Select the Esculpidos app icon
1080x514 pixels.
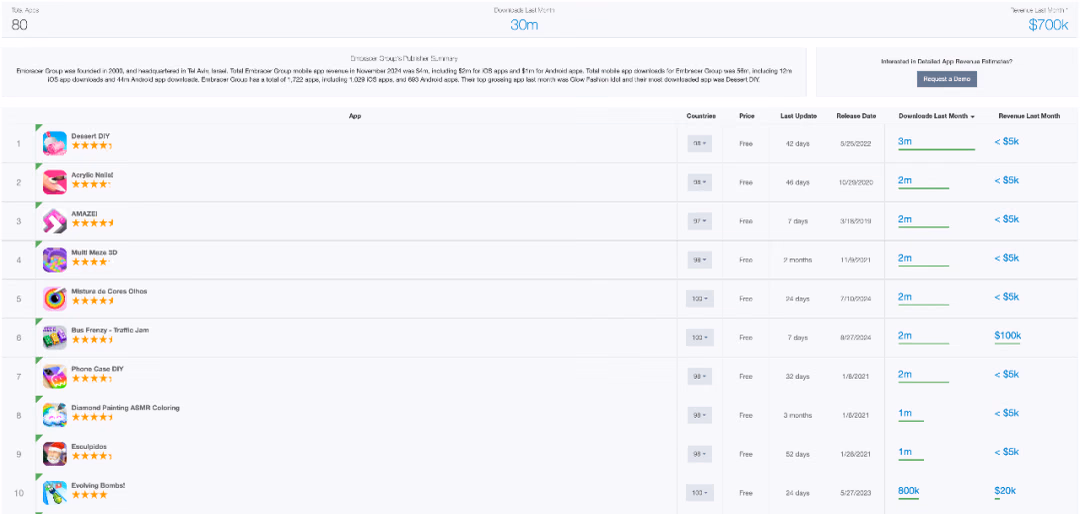(54, 454)
